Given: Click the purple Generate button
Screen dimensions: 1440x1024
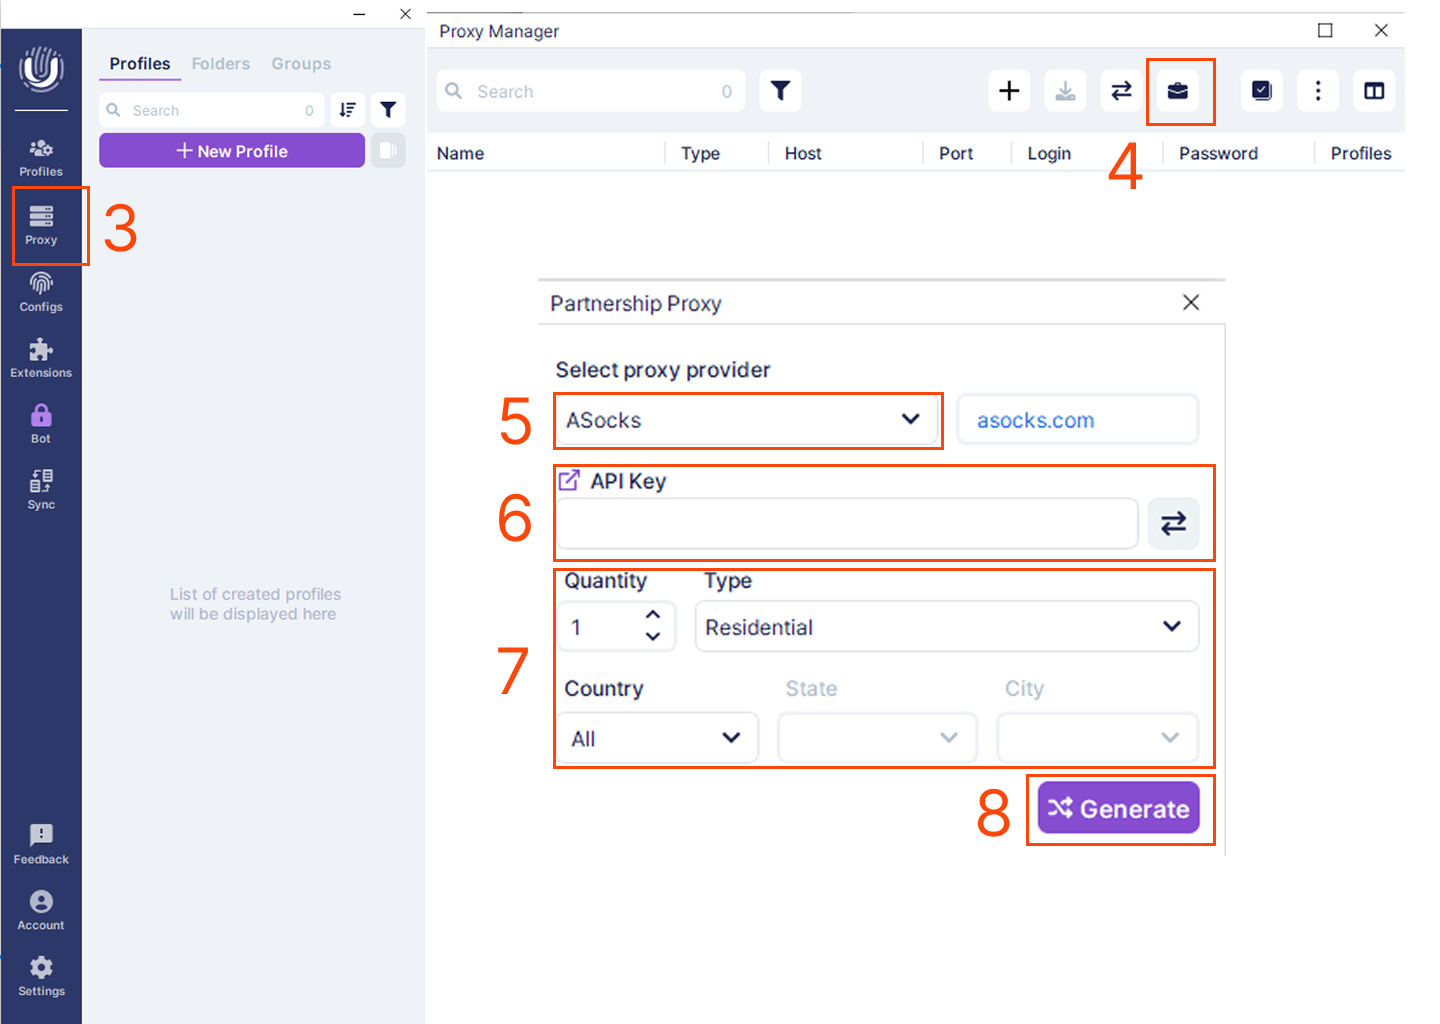Looking at the screenshot, I should point(1118,808).
